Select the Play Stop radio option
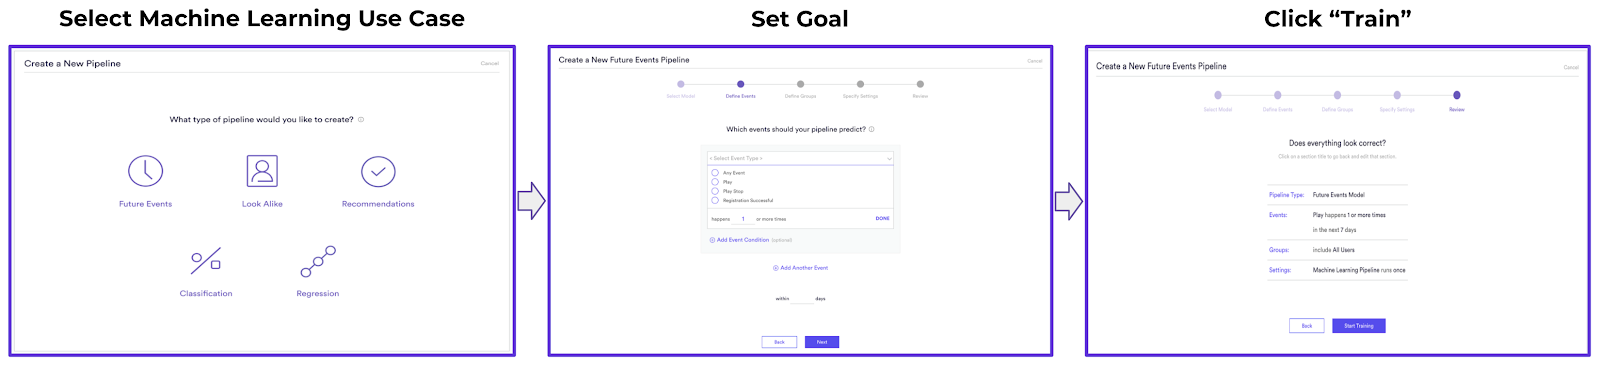 click(715, 191)
